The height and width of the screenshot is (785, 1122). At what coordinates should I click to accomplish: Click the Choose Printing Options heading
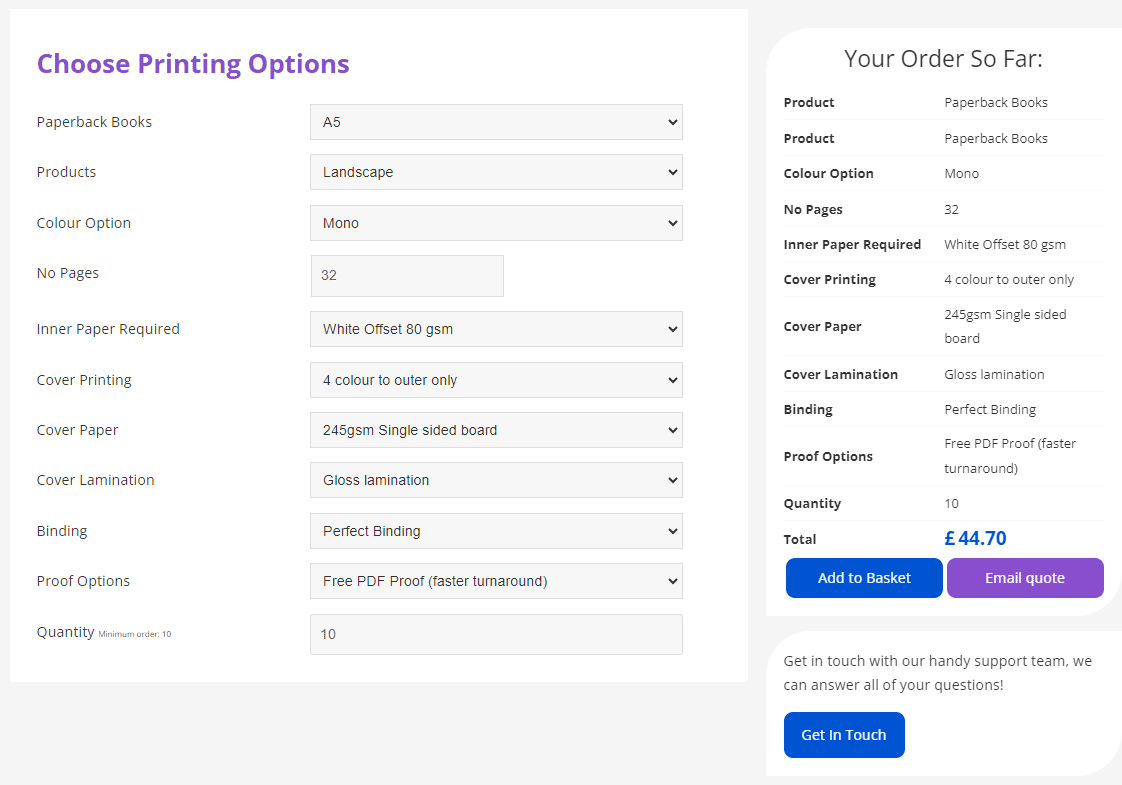pyautogui.click(x=193, y=64)
